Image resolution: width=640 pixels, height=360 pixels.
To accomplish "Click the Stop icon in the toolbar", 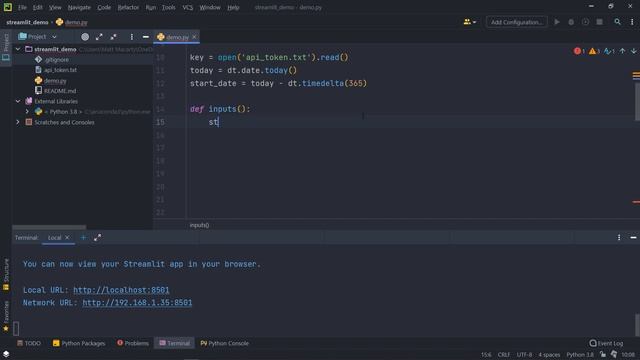I will pyautogui.click(x=600, y=22).
